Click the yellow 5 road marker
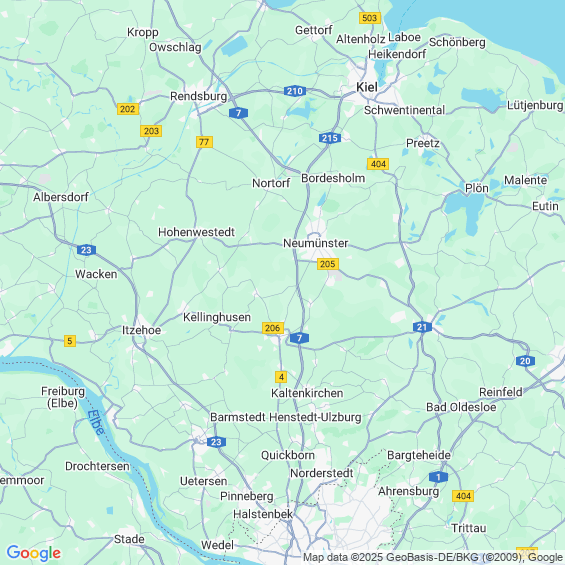The width and height of the screenshot is (565, 565). click(x=70, y=341)
